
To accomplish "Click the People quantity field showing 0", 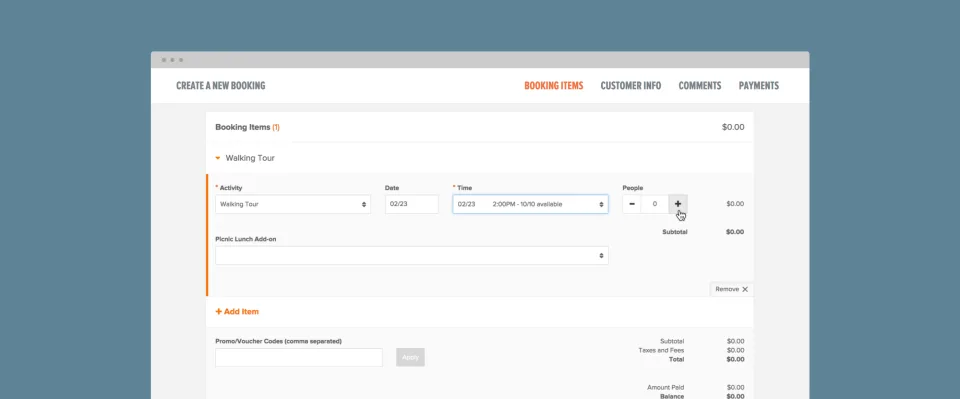I will pos(654,204).
